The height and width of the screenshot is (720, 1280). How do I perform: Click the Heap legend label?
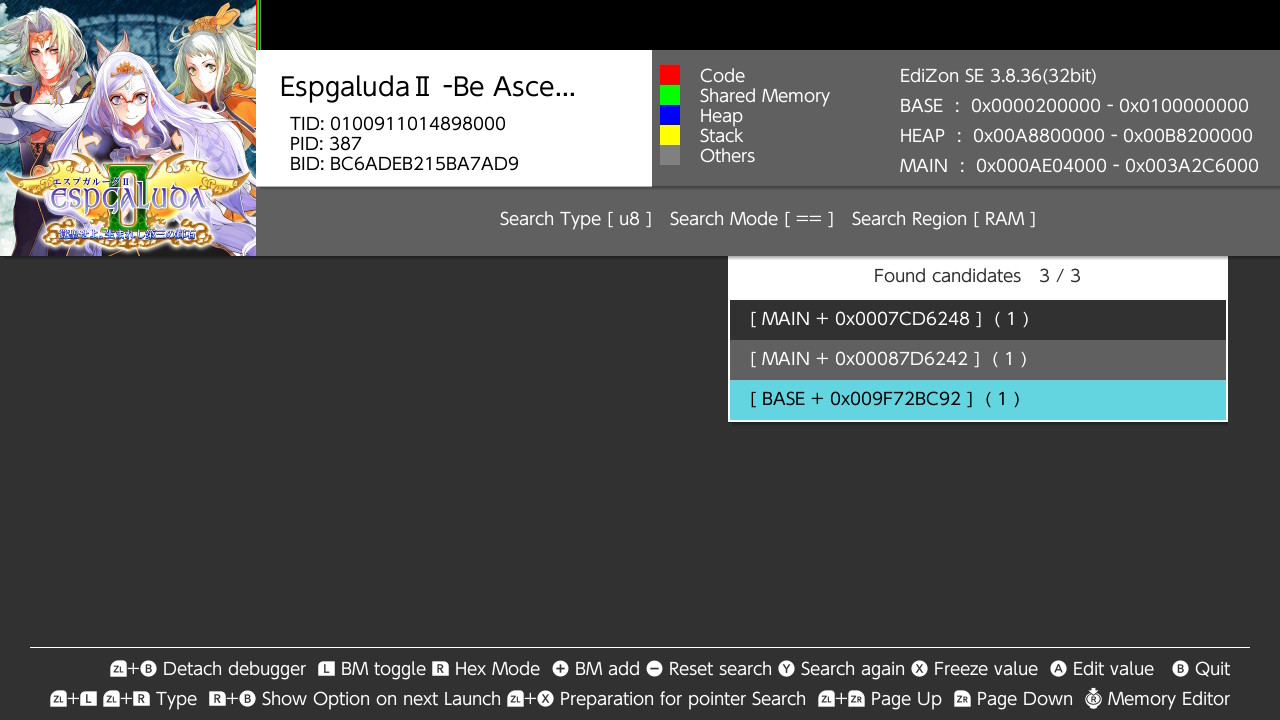tap(721, 116)
